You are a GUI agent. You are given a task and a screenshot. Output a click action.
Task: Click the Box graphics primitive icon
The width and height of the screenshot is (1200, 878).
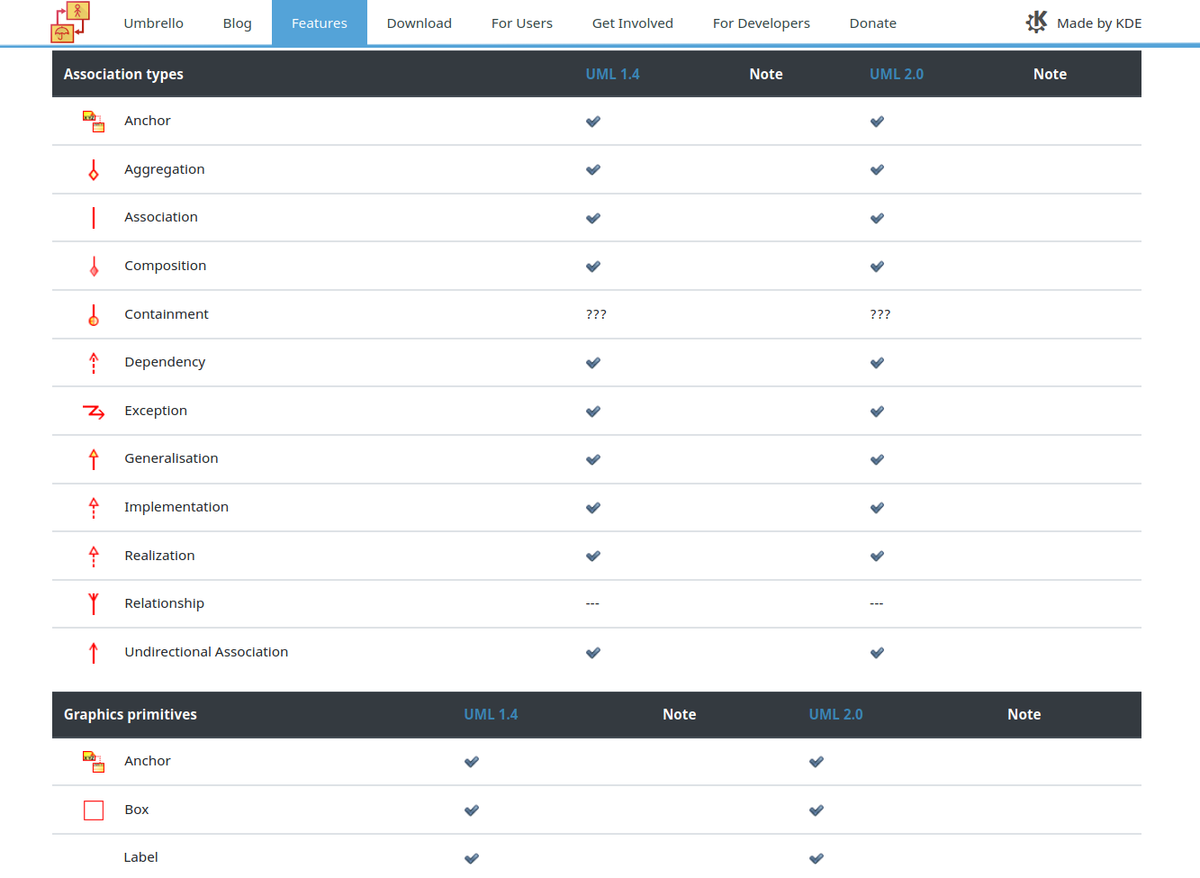click(93, 810)
